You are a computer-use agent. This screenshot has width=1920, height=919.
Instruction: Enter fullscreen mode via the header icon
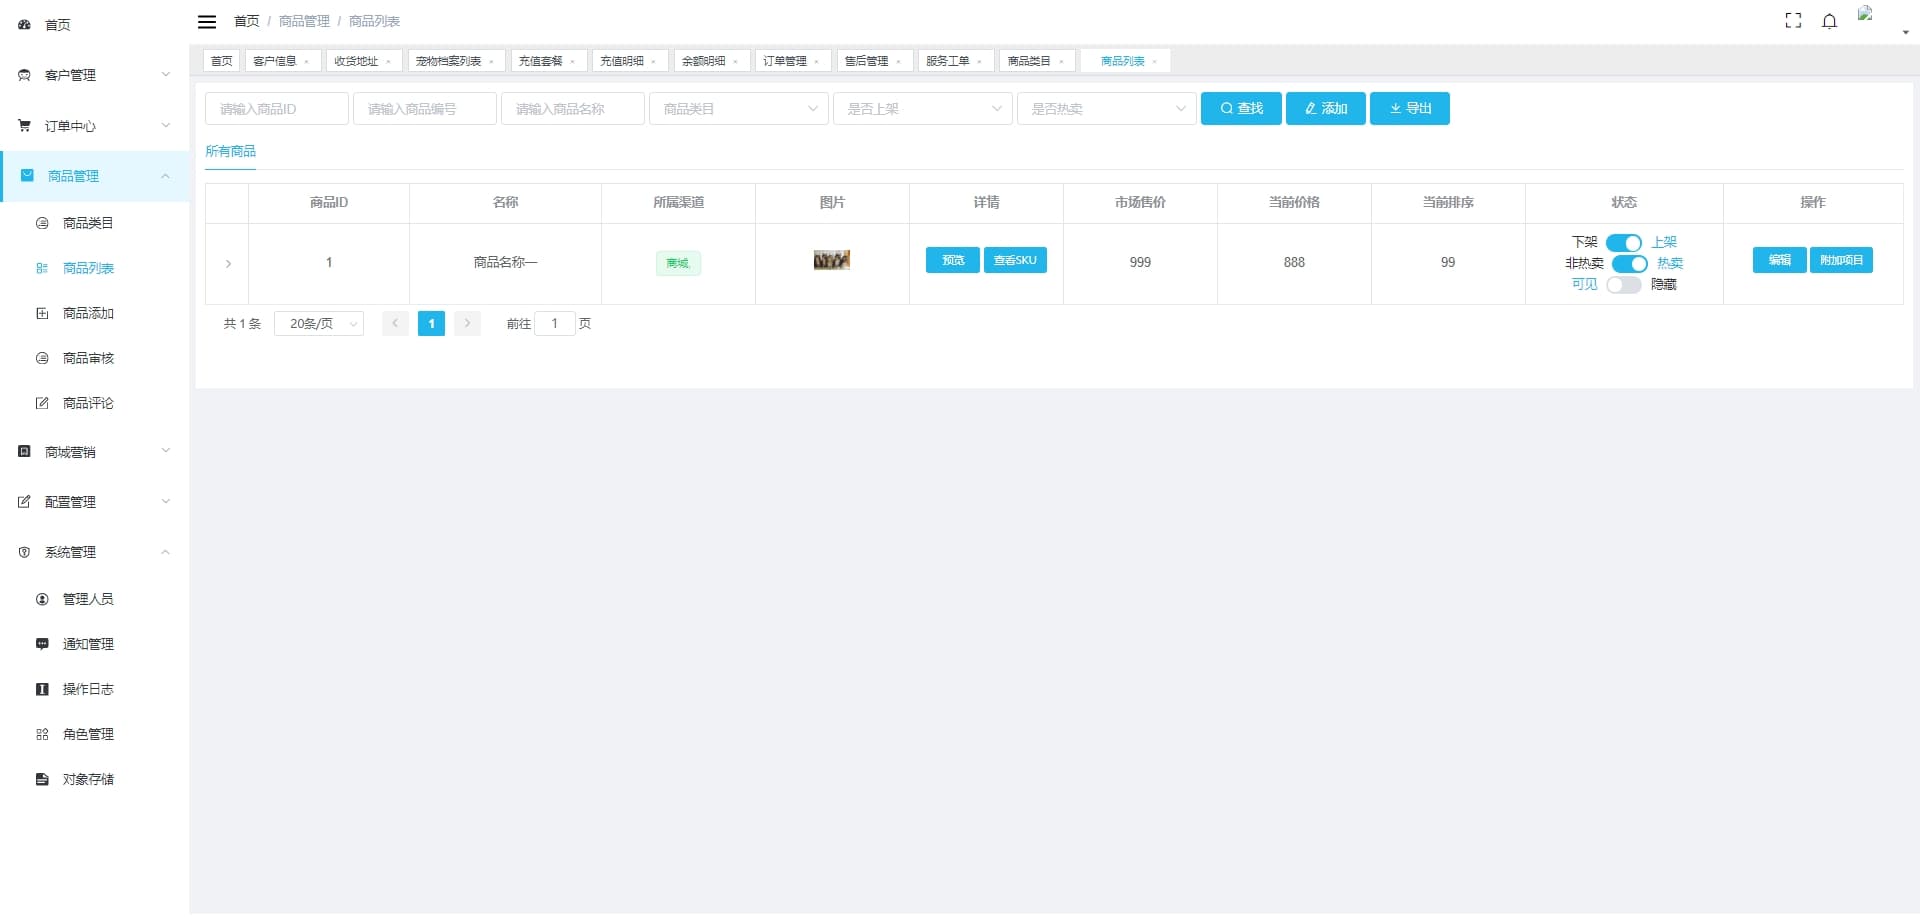point(1793,21)
